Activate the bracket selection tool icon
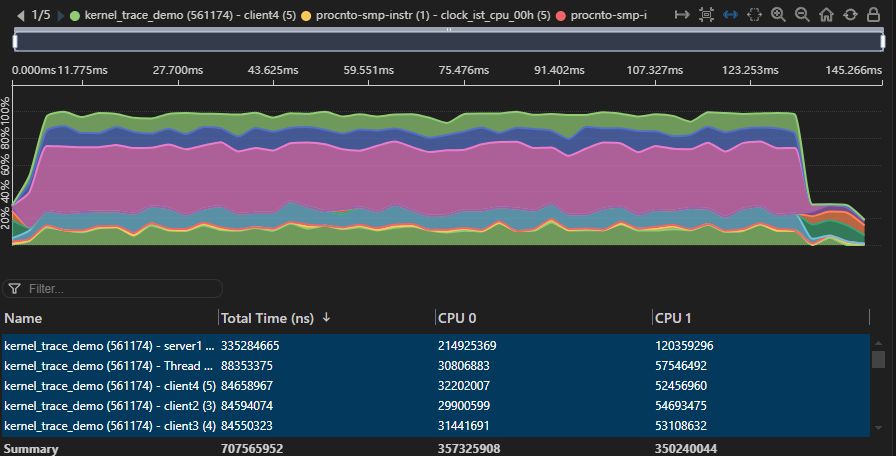 755,15
